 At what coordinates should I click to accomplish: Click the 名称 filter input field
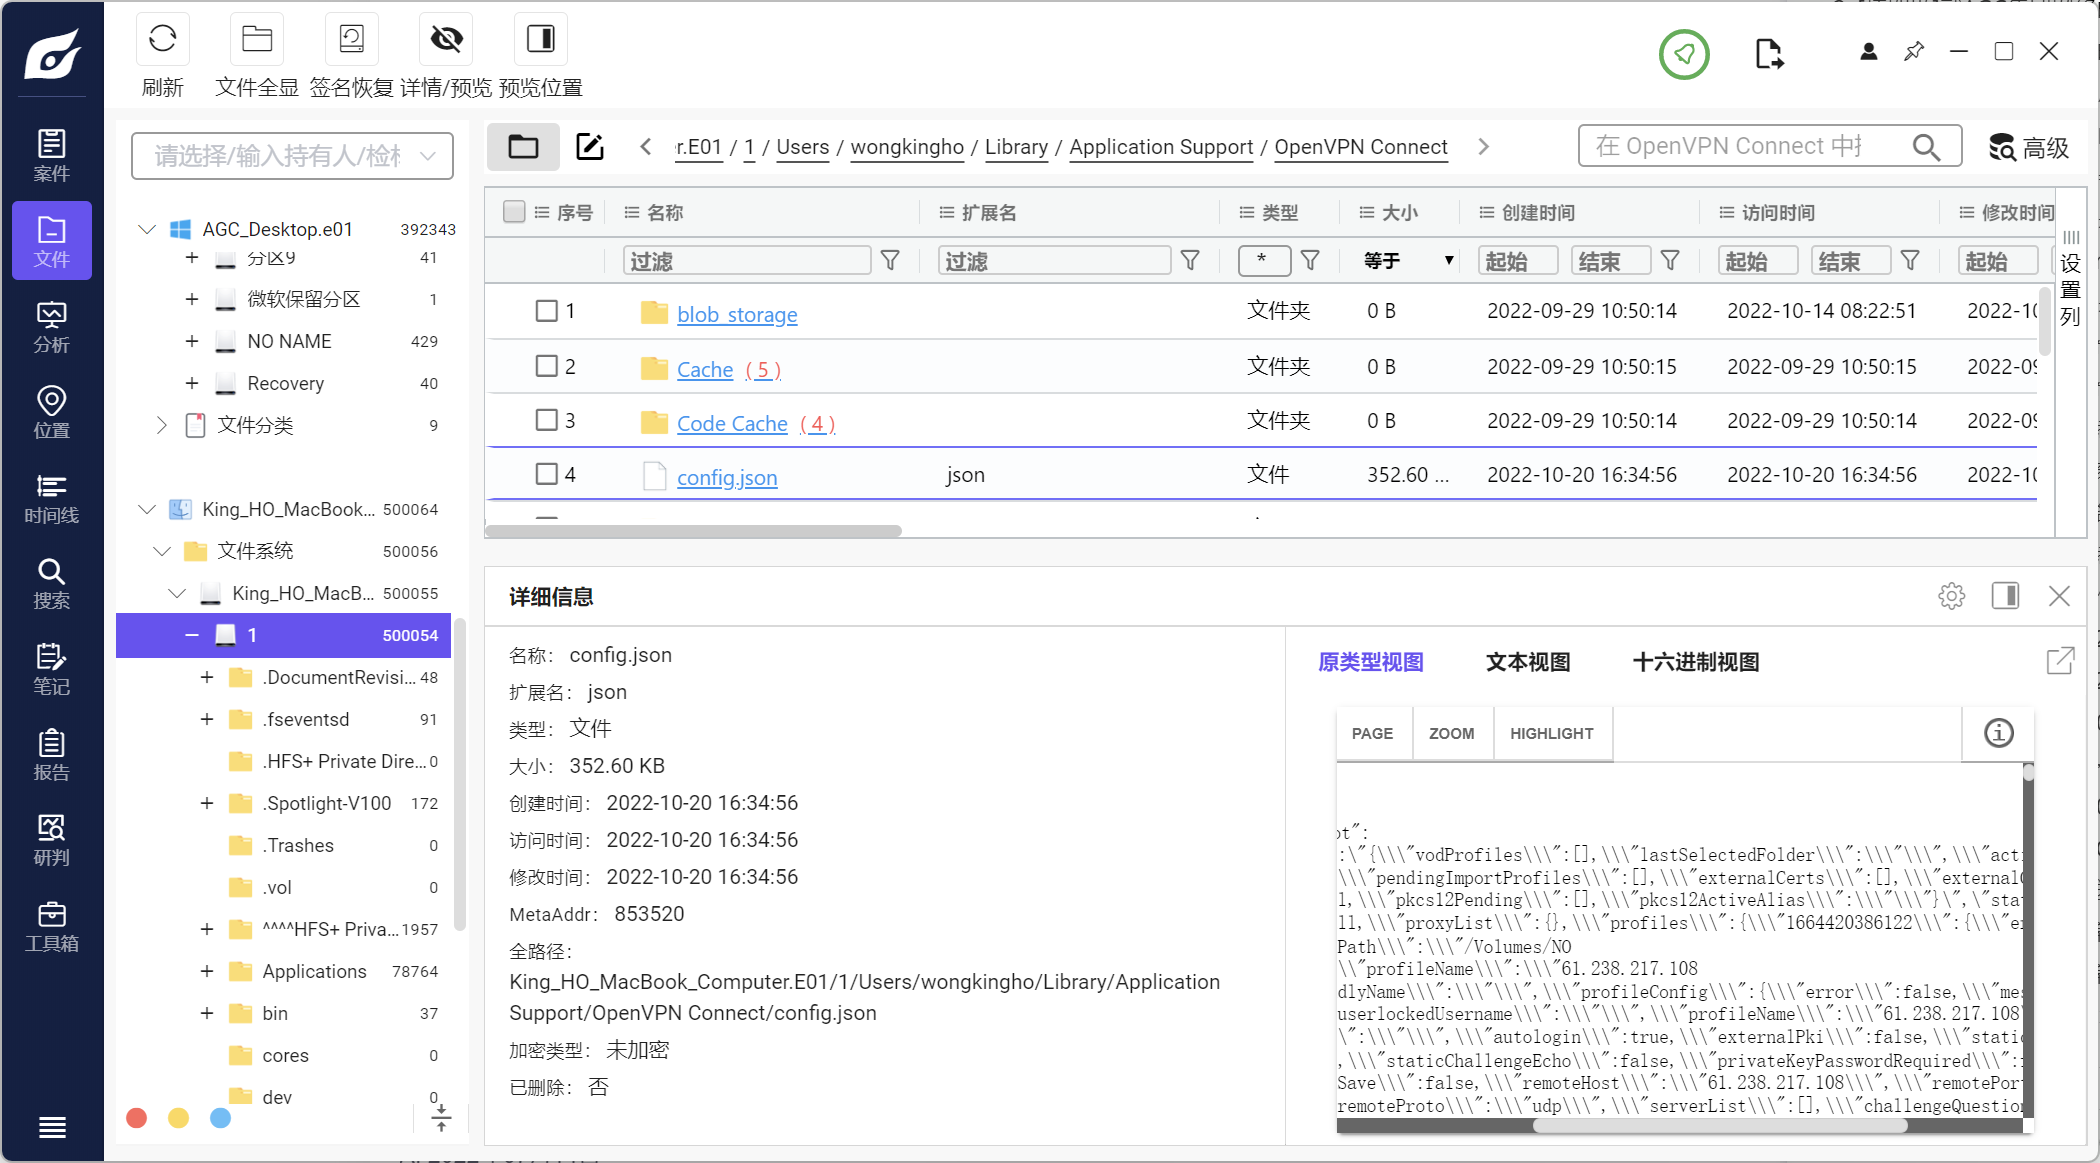pos(746,261)
